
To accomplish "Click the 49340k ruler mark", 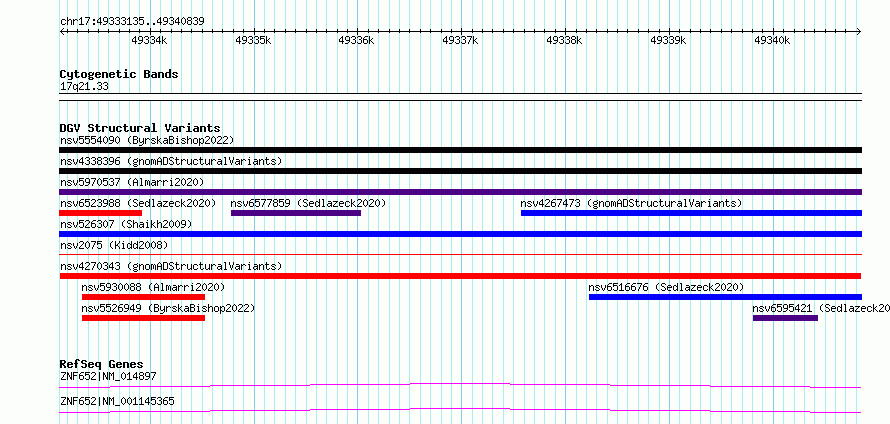I will pyautogui.click(x=772, y=40).
